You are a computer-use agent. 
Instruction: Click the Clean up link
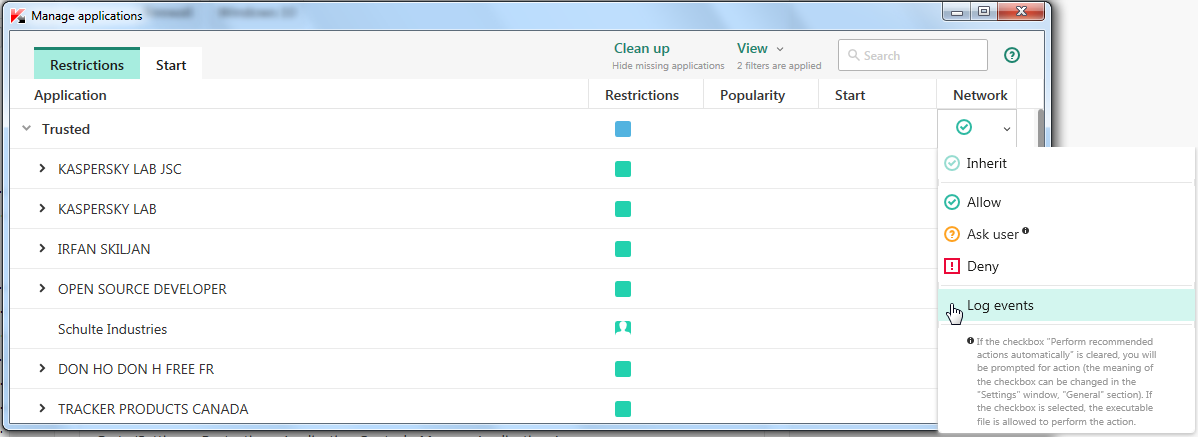coord(641,49)
